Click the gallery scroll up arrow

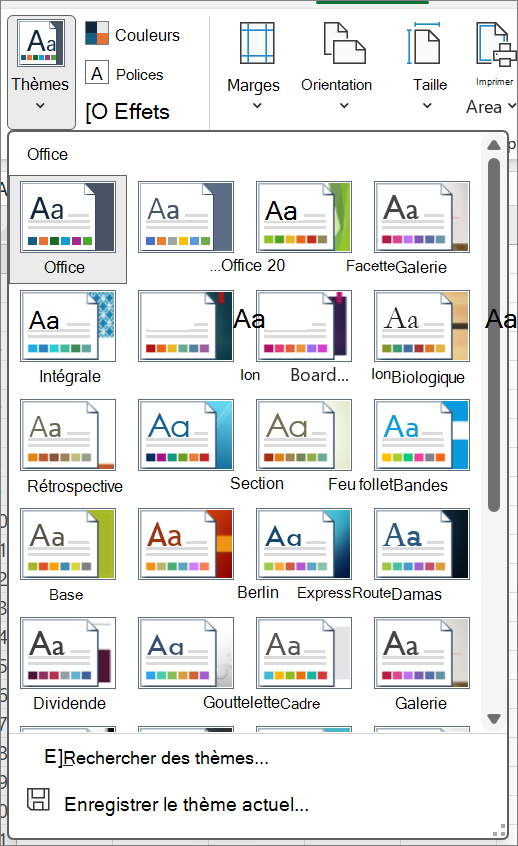tap(494, 145)
